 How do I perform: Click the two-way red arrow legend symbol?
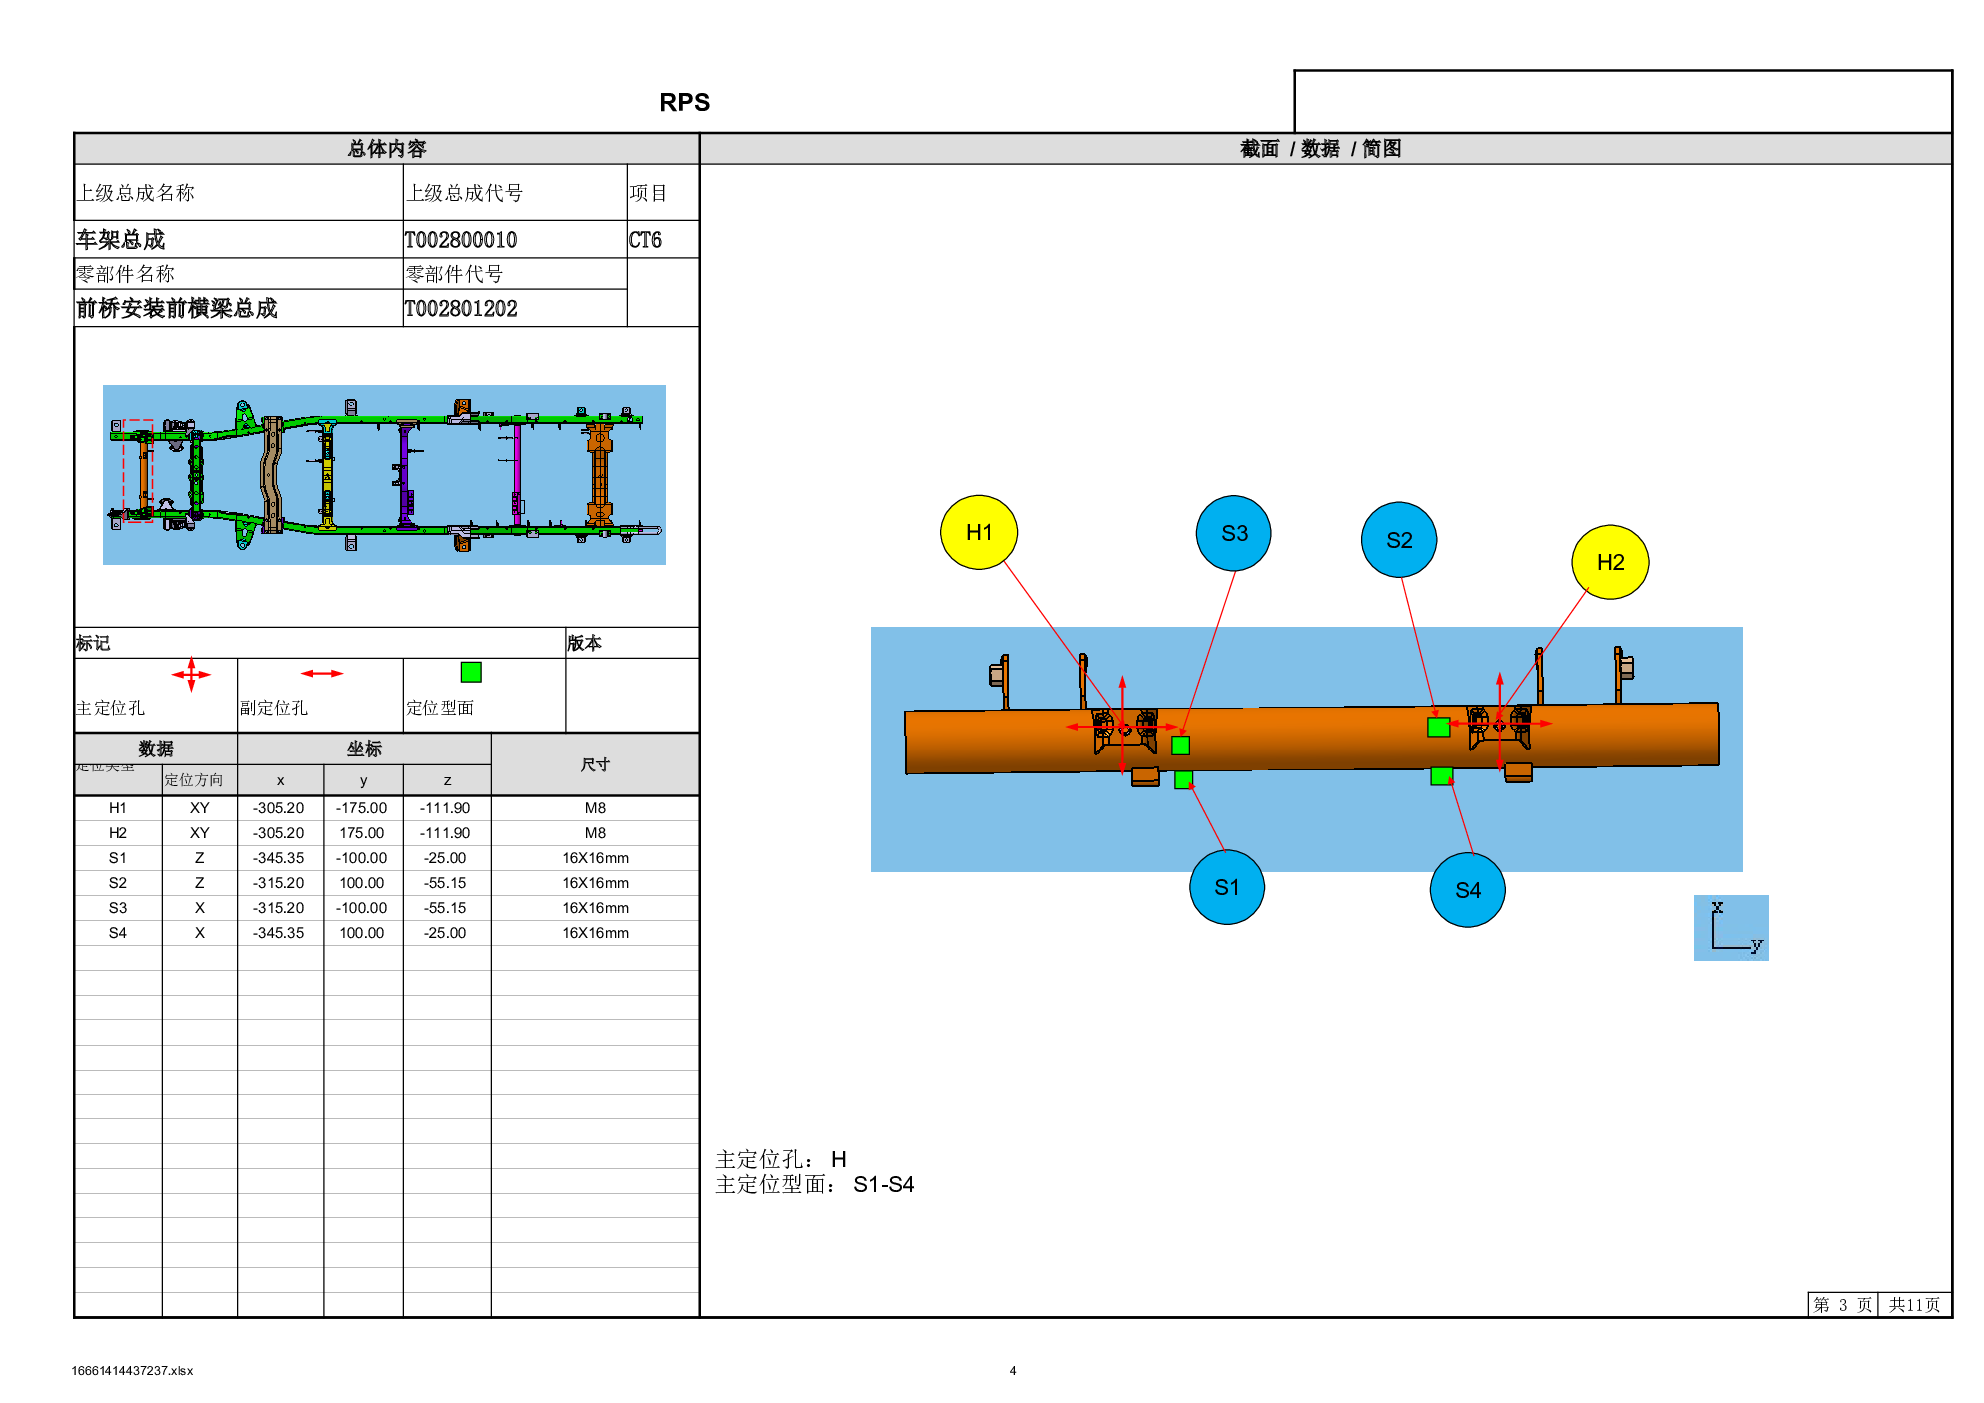(x=322, y=674)
